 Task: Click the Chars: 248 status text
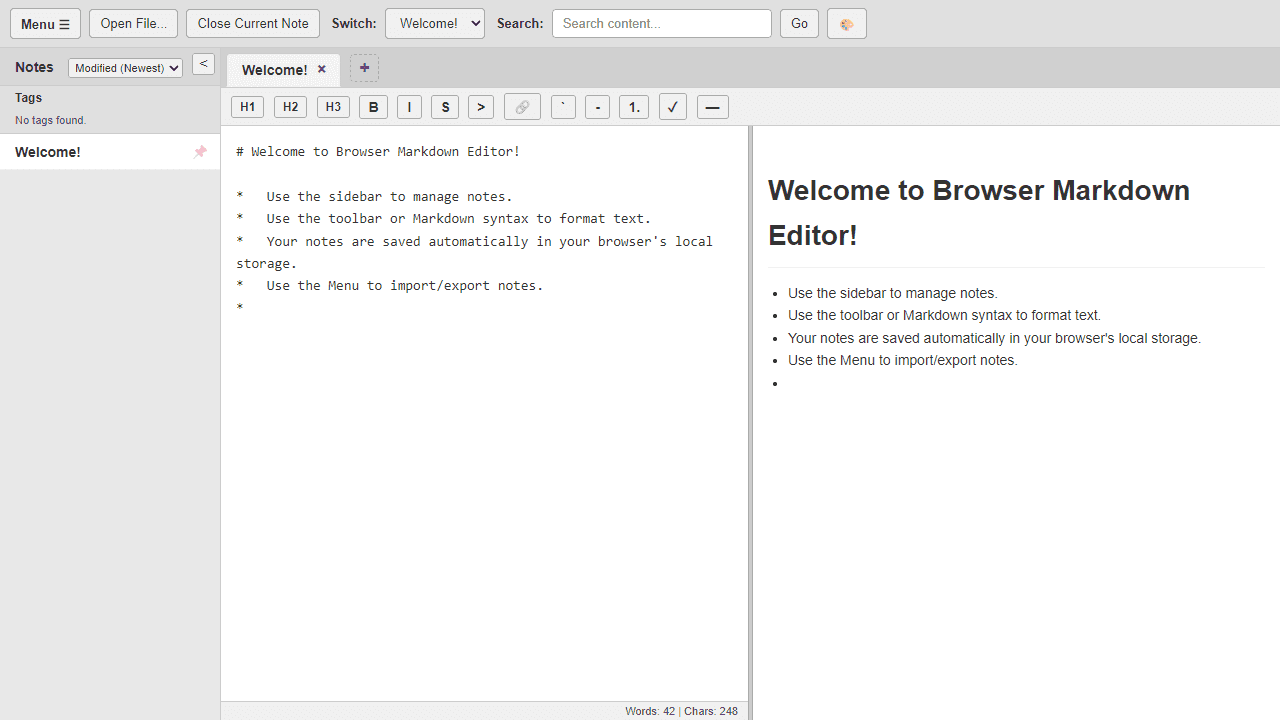coord(711,711)
